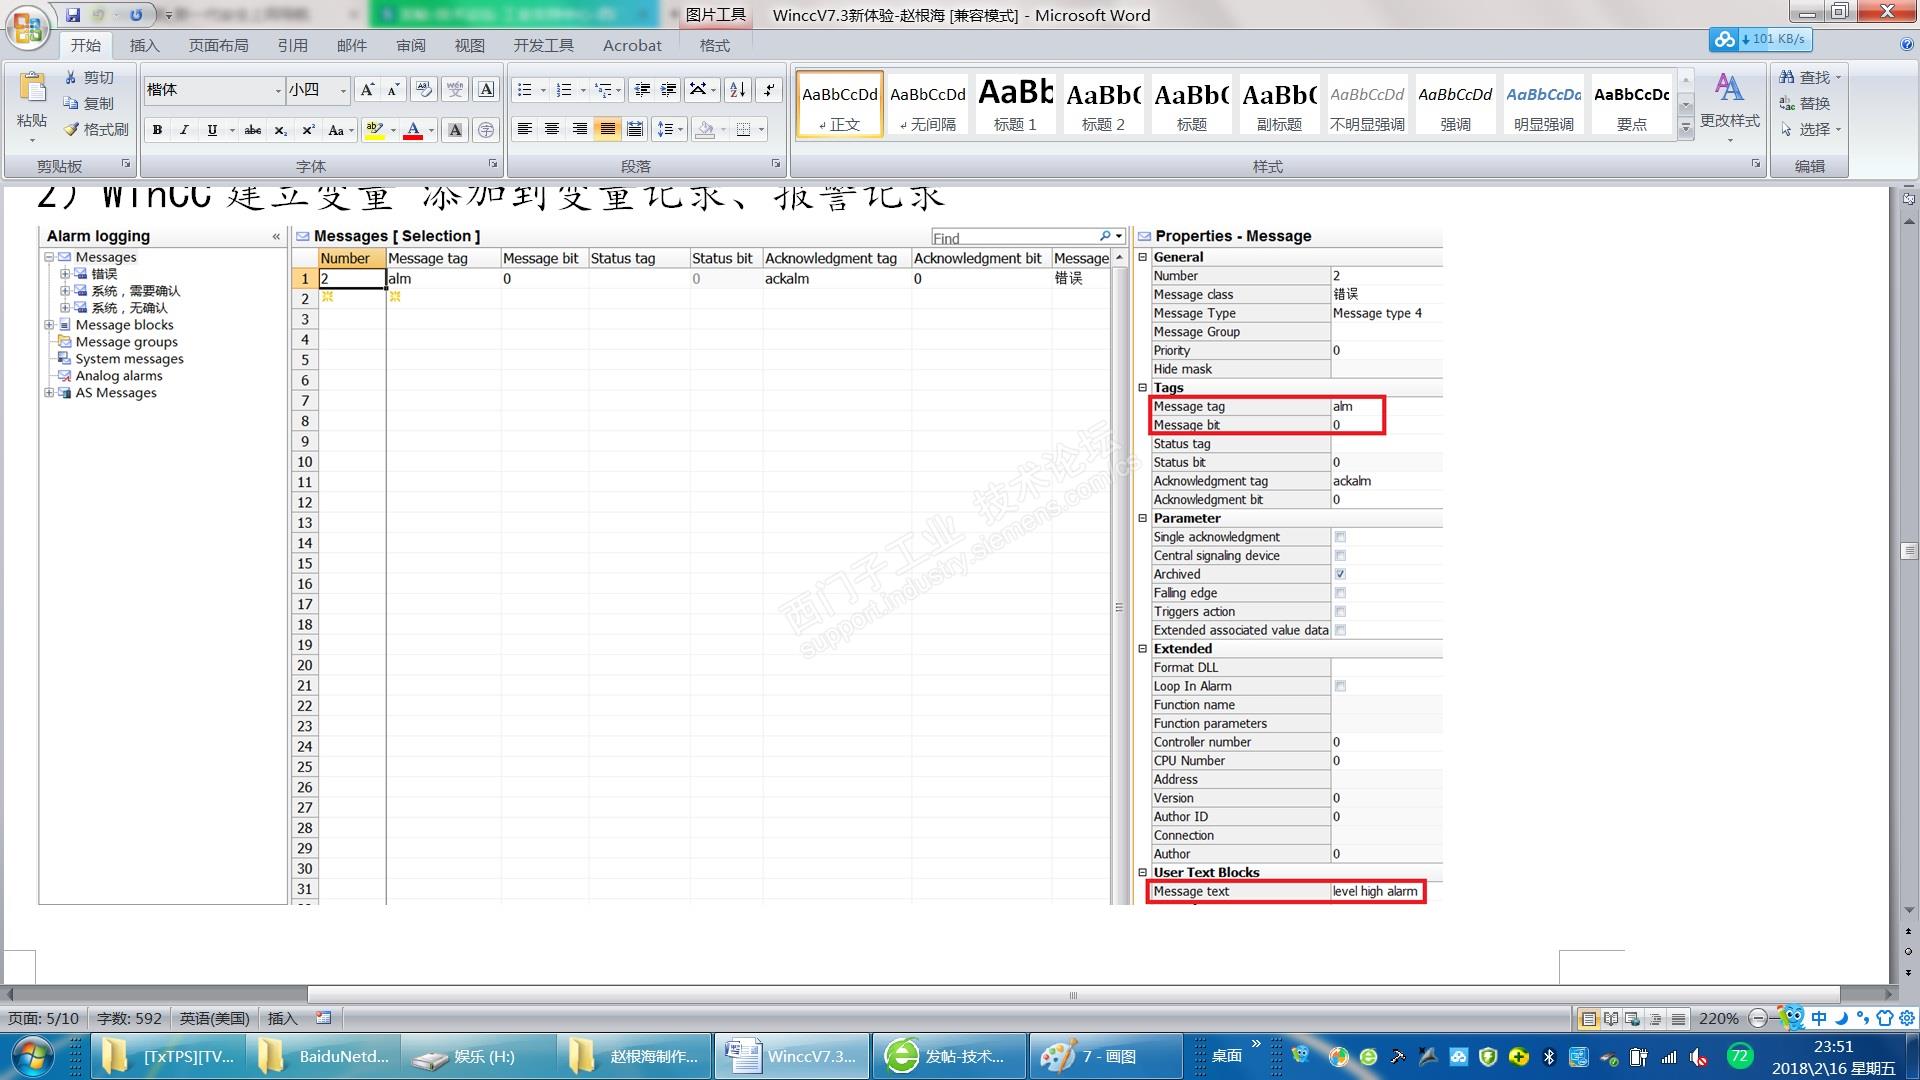Click the bulleted list icon
The width and height of the screenshot is (1920, 1080).
coord(524,90)
